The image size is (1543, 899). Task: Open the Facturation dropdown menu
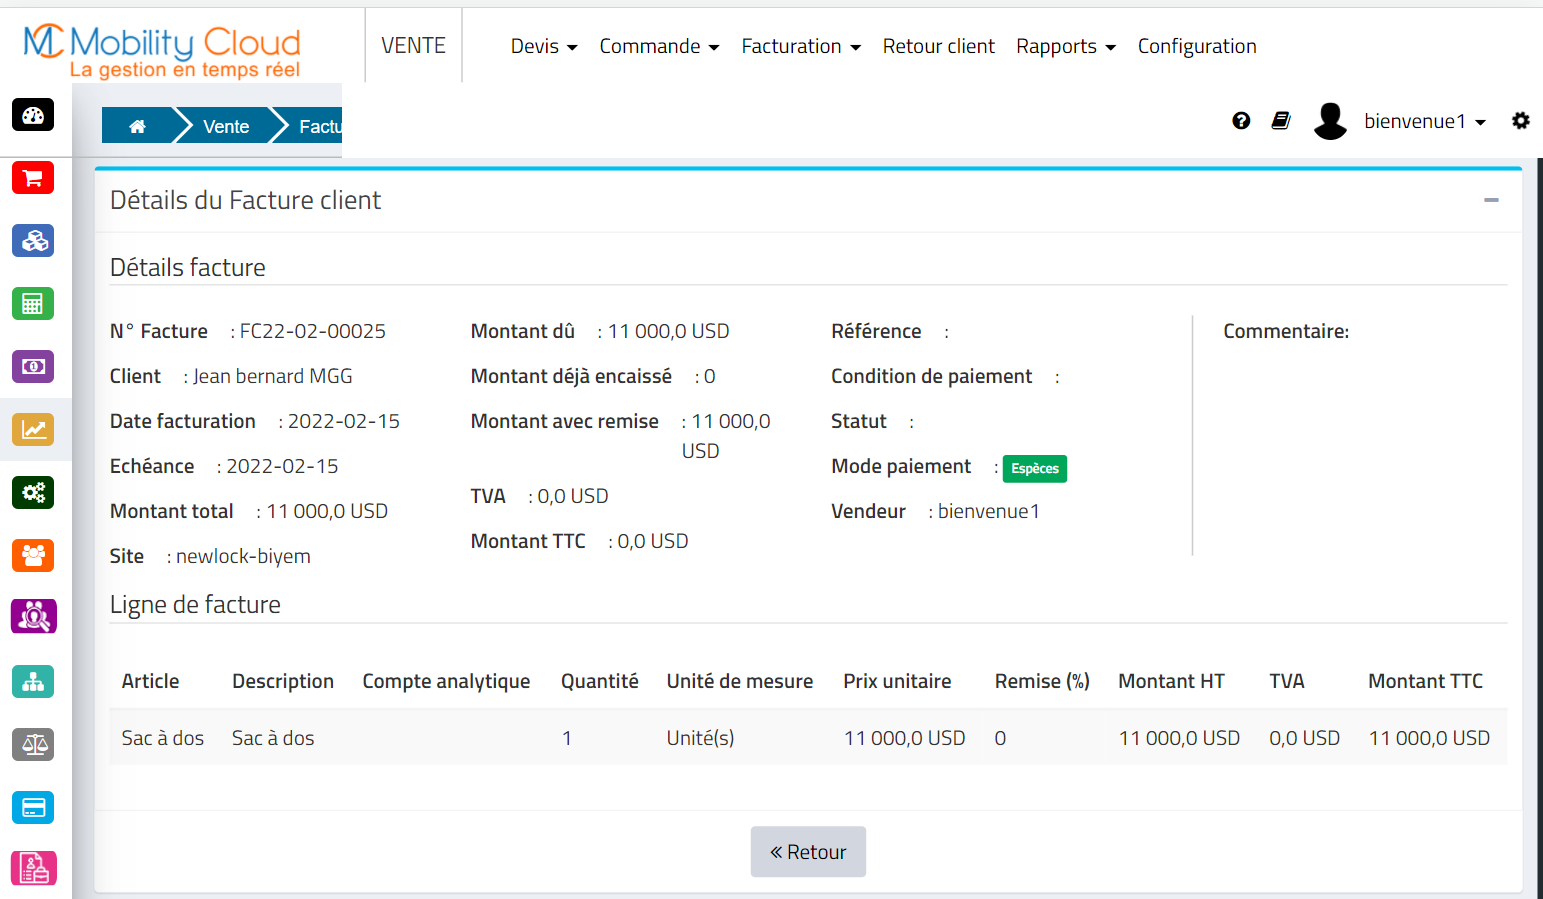click(800, 47)
